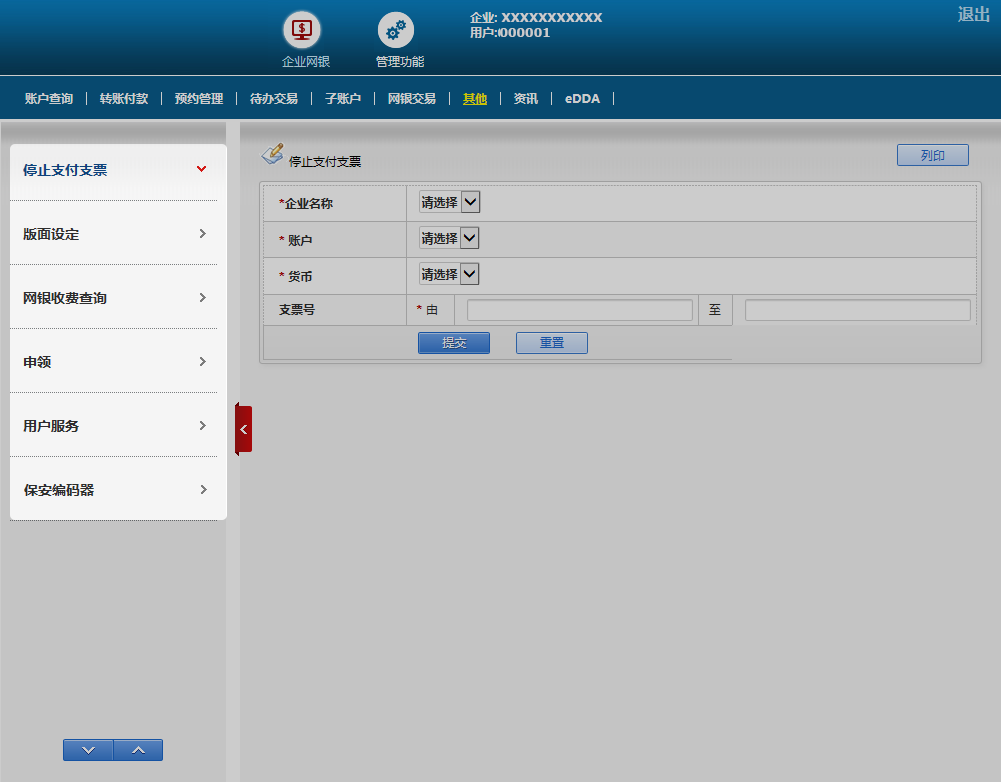
Task: Click the sidebar scroll down arrow button
Action: pyautogui.click(x=88, y=750)
